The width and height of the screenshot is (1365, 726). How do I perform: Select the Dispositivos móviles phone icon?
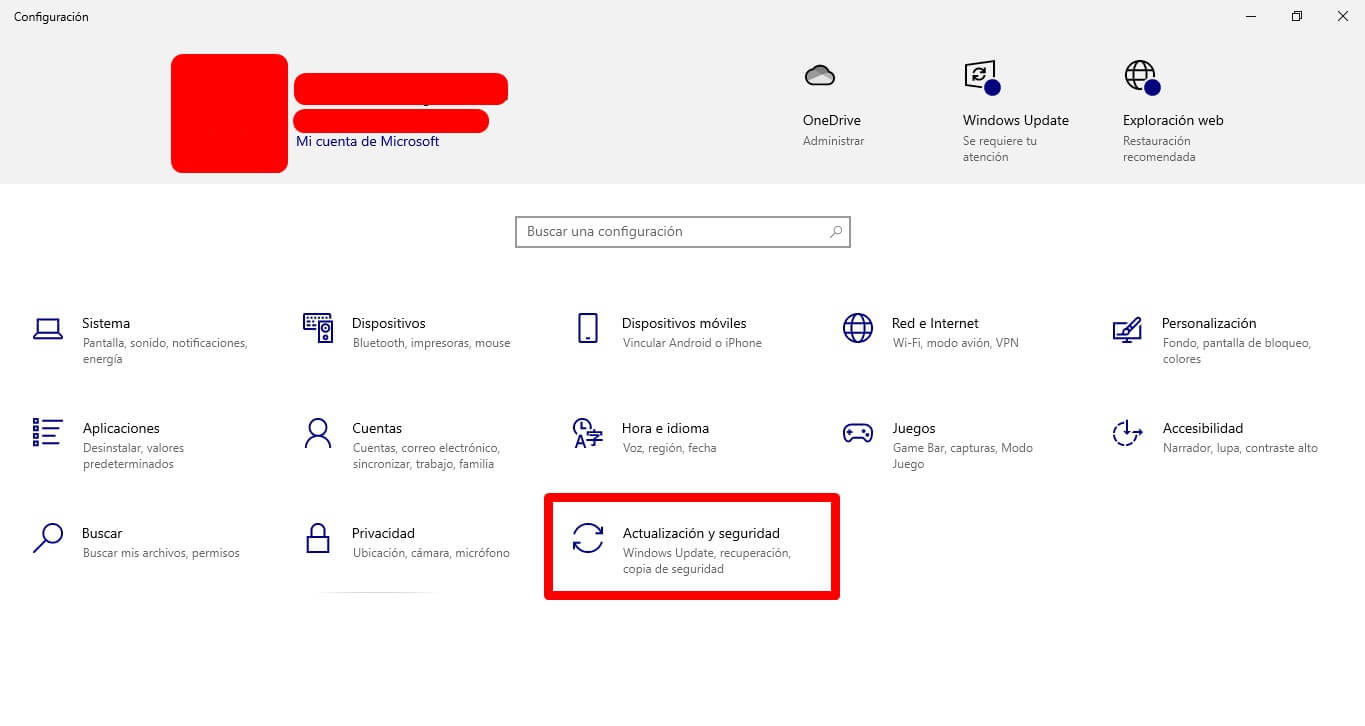coord(588,328)
